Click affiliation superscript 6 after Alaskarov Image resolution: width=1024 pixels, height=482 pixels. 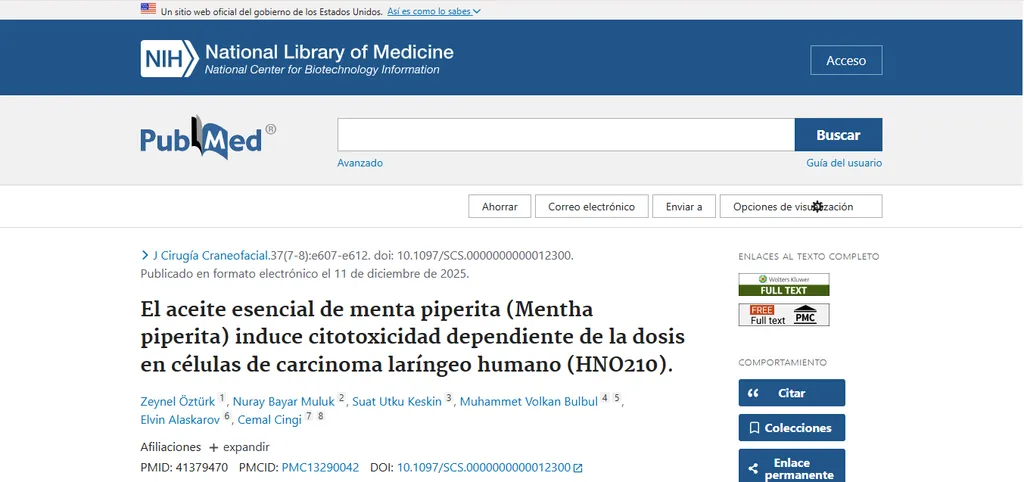click(x=227, y=416)
